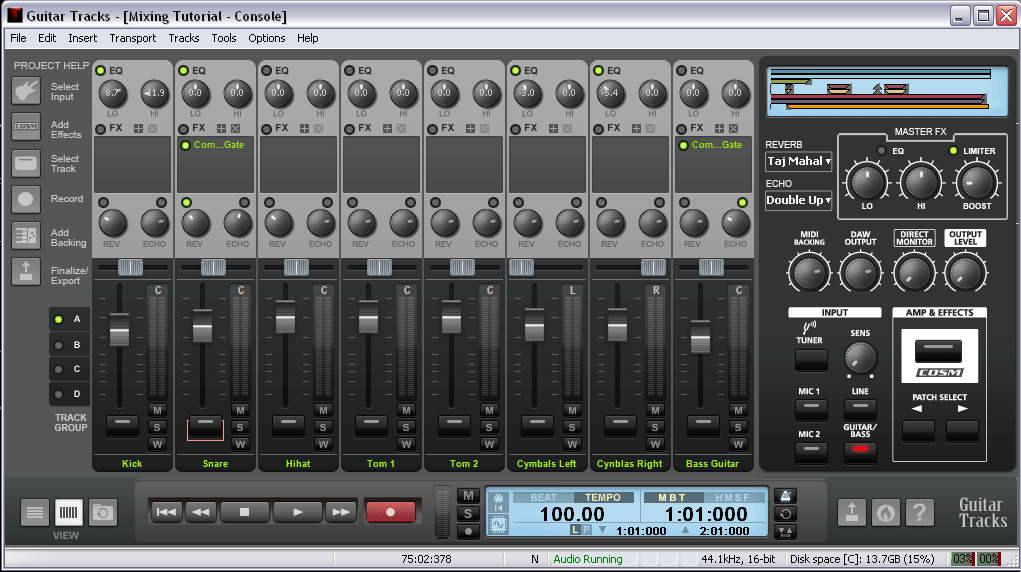1021x572 pixels.
Task: Click the Bass Guitar volume fader
Action: pyautogui.click(x=700, y=337)
